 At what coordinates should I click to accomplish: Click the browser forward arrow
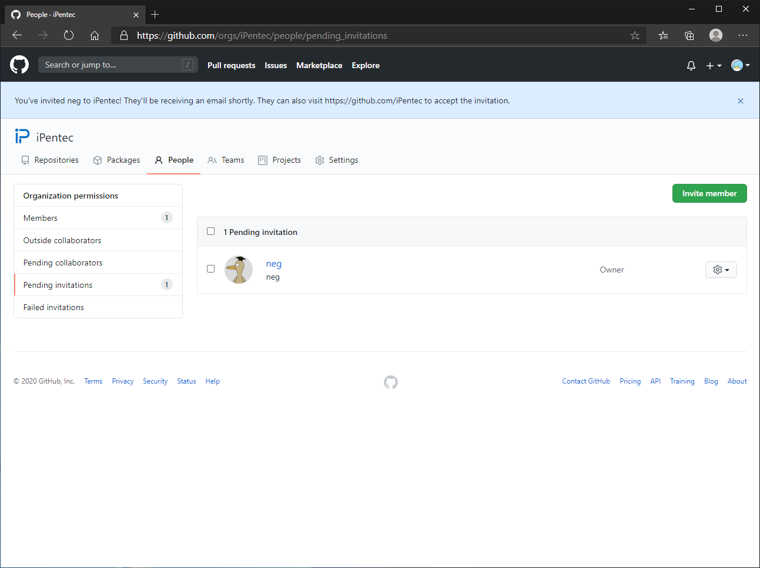point(43,35)
